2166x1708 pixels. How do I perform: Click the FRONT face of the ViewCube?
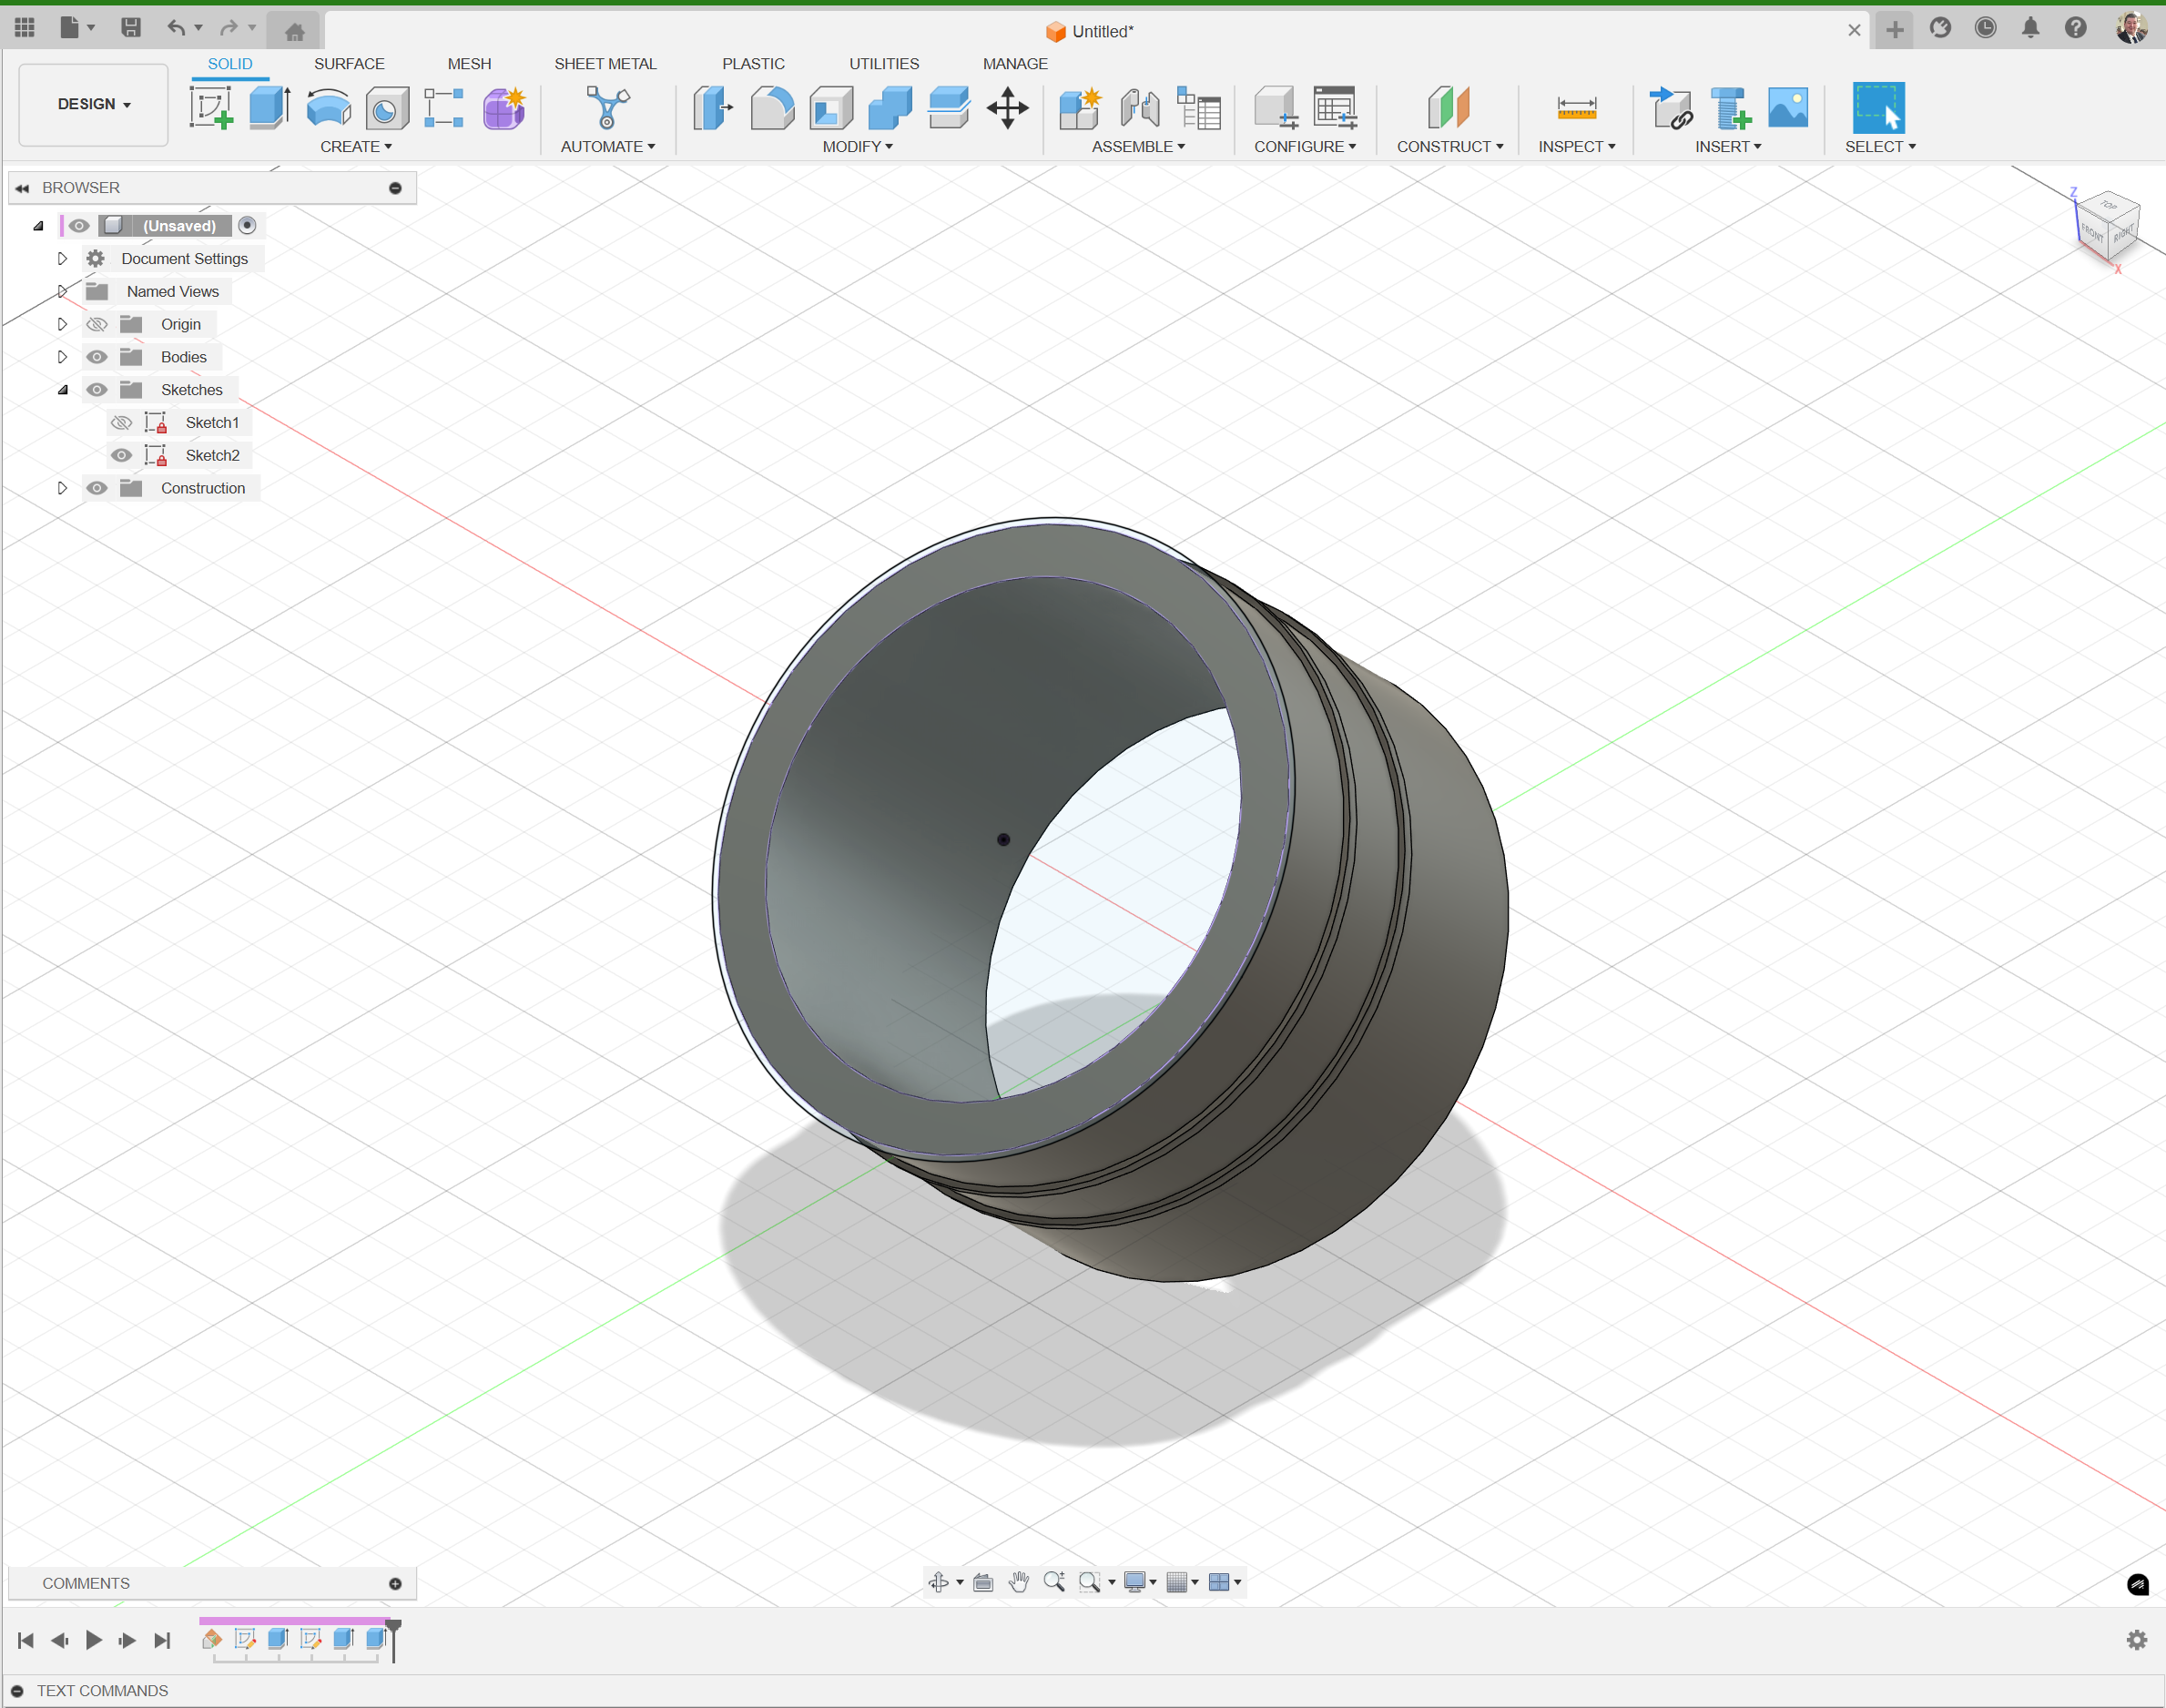click(x=2092, y=232)
